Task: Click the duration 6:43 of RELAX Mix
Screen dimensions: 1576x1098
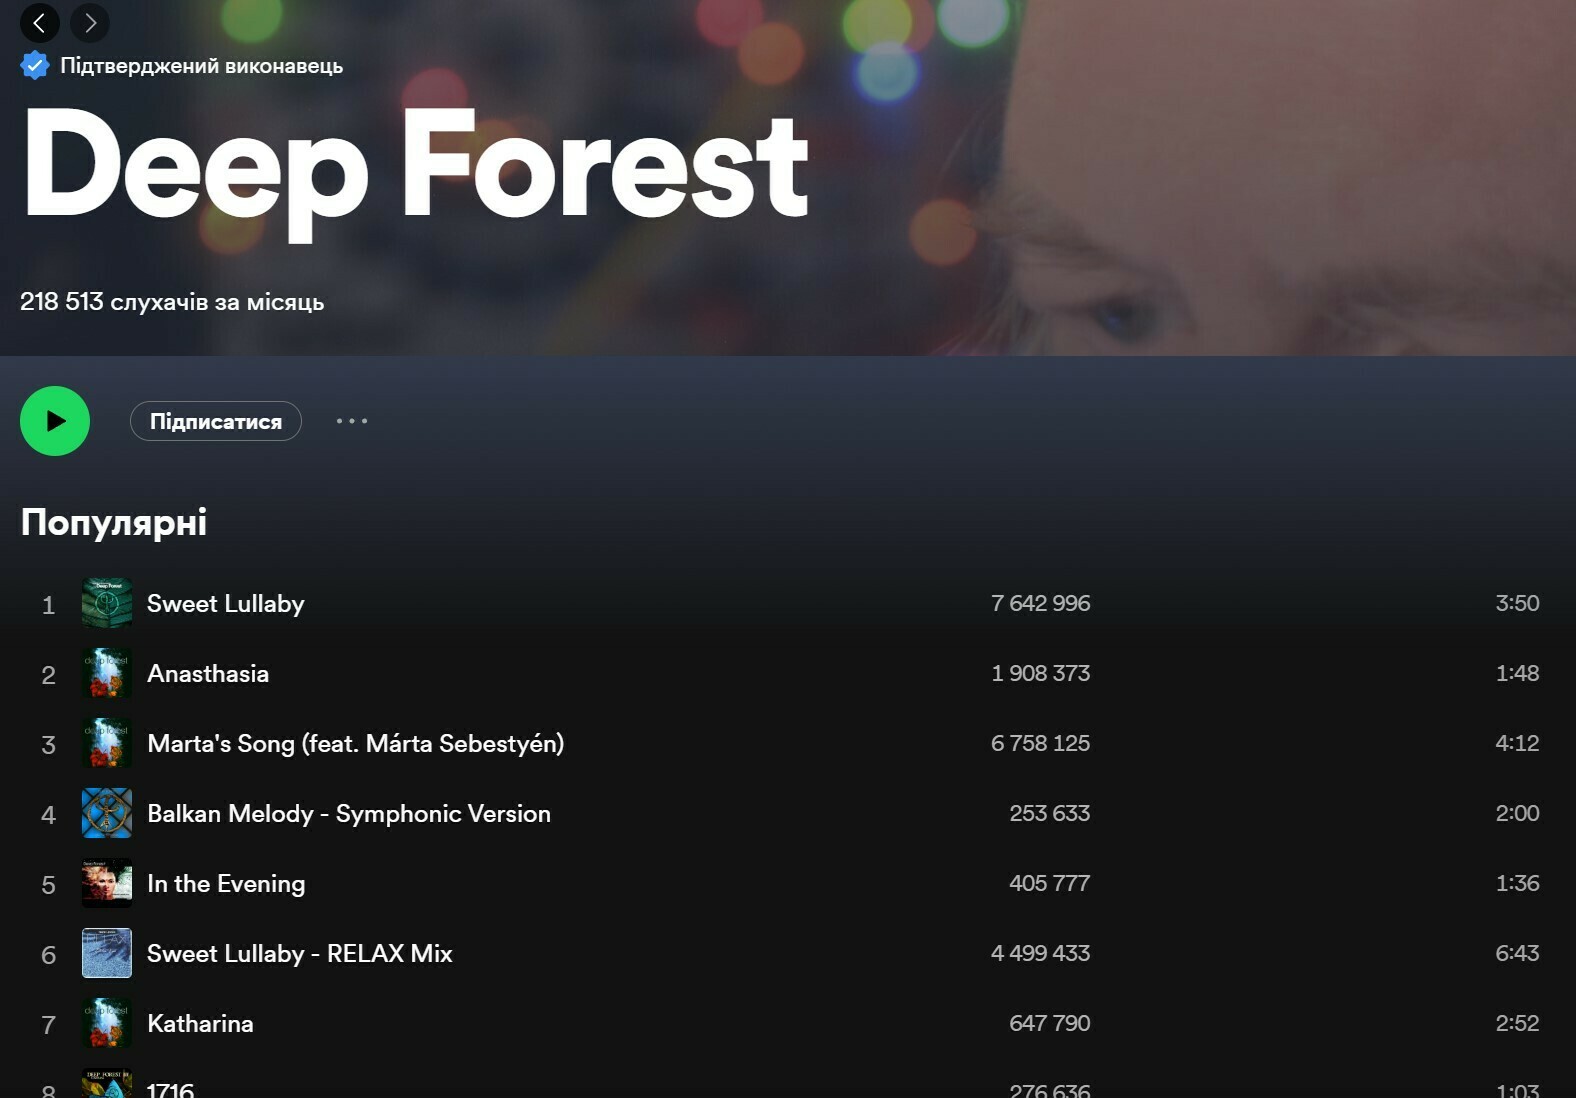Action: (x=1517, y=953)
